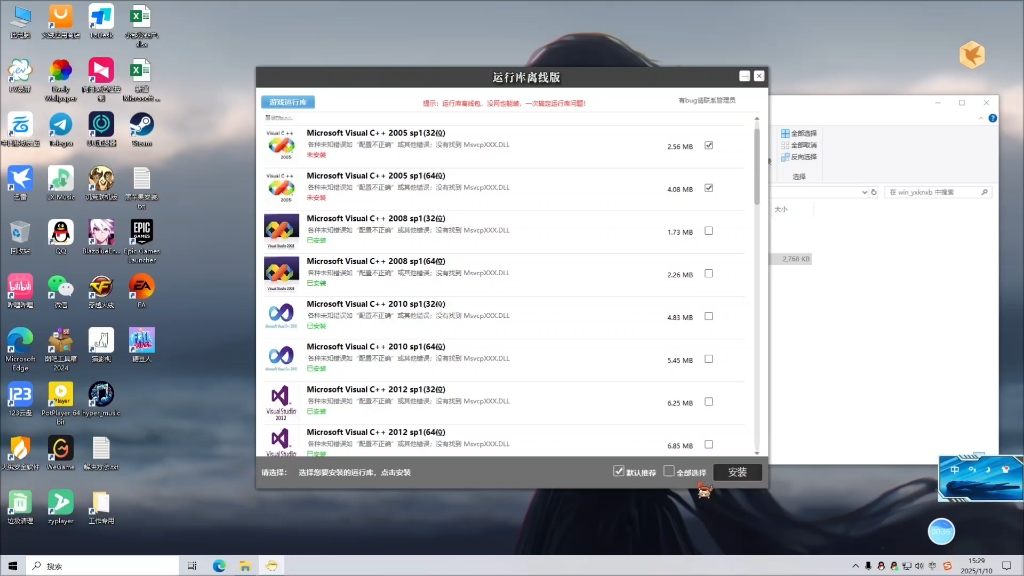Click the orange bird floating widget icon
The height and width of the screenshot is (576, 1024).
point(972,55)
